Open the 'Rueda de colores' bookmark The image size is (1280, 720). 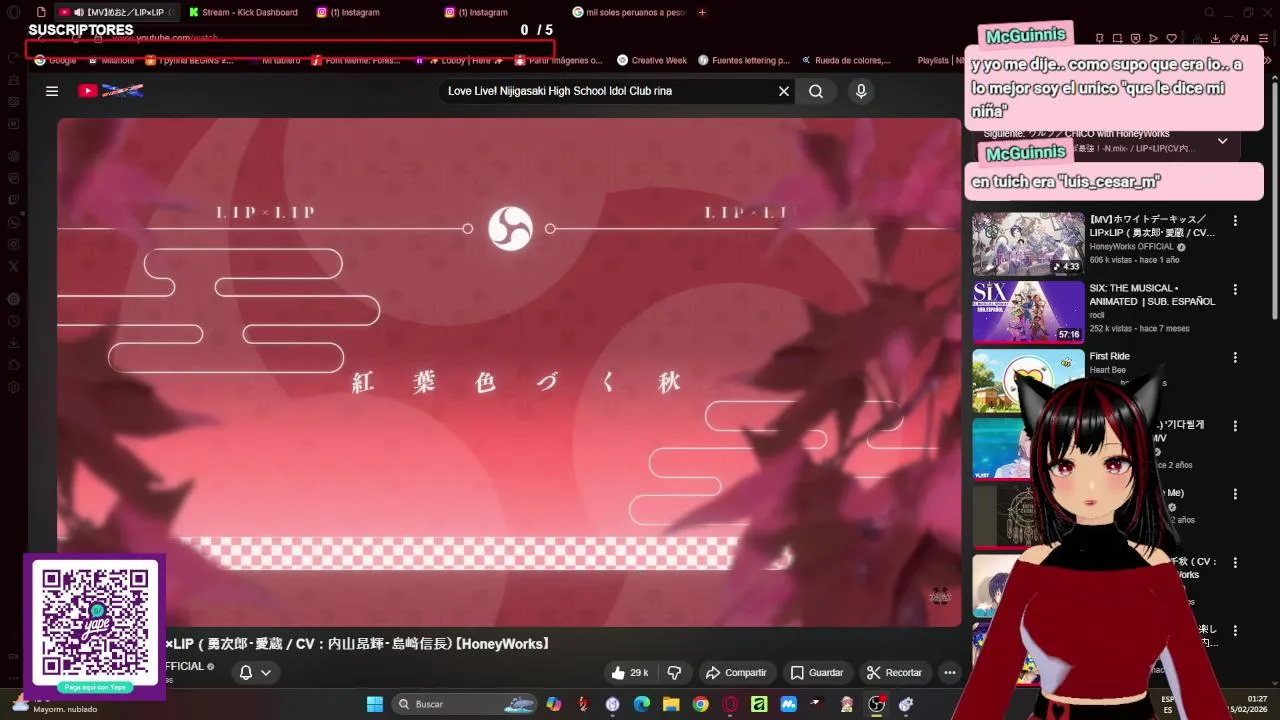tap(845, 60)
